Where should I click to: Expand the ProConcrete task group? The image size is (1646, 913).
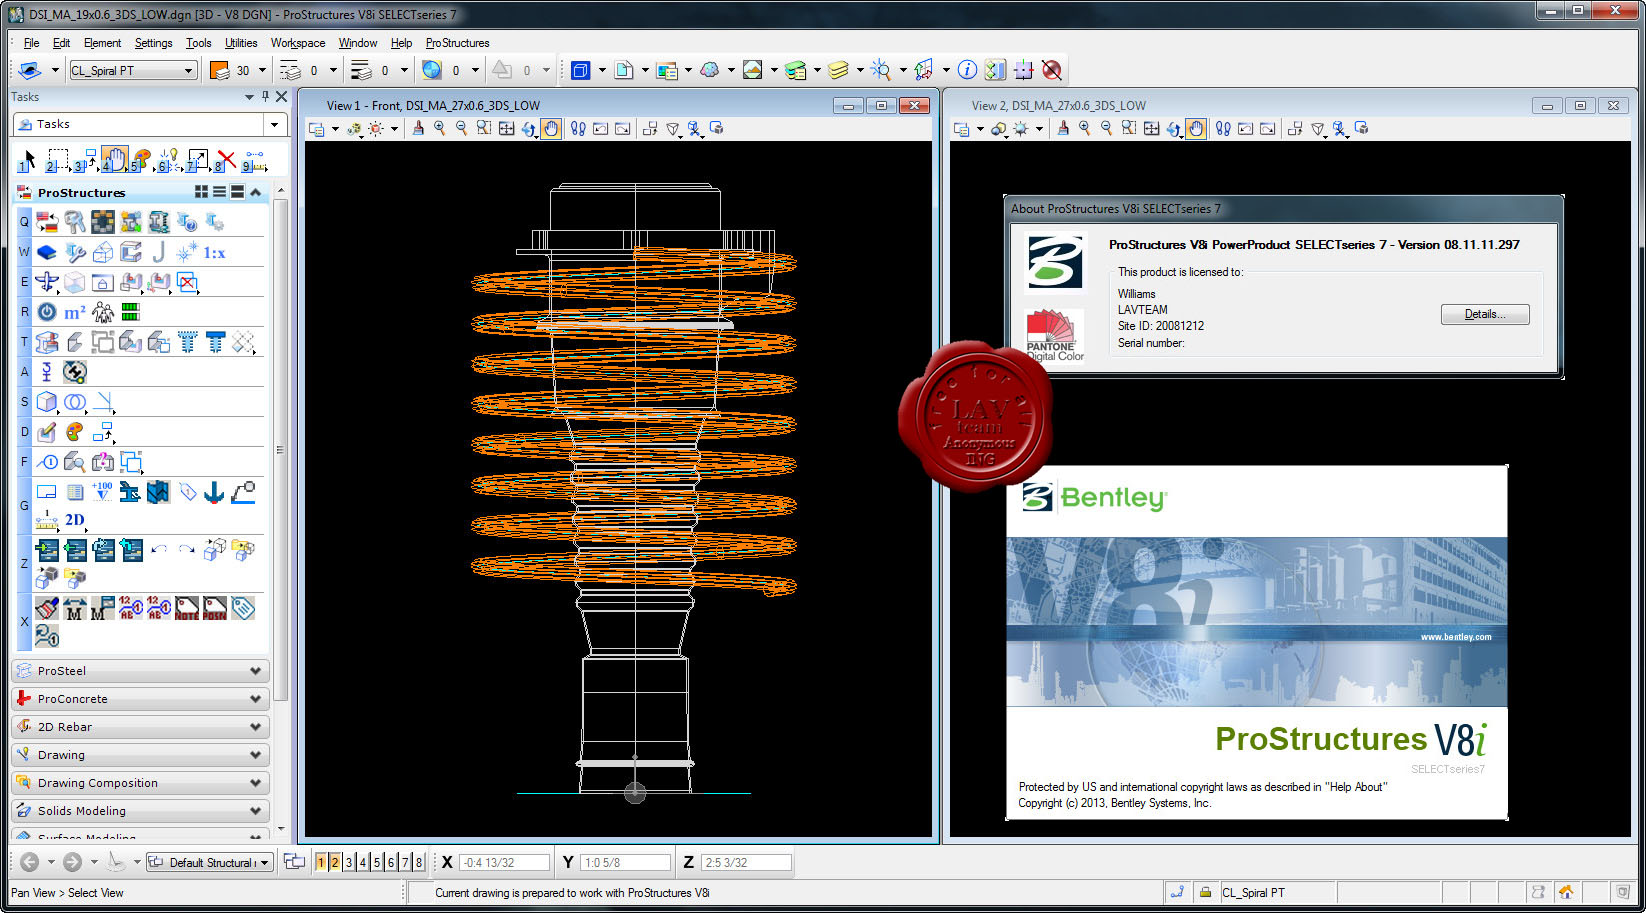pyautogui.click(x=140, y=699)
